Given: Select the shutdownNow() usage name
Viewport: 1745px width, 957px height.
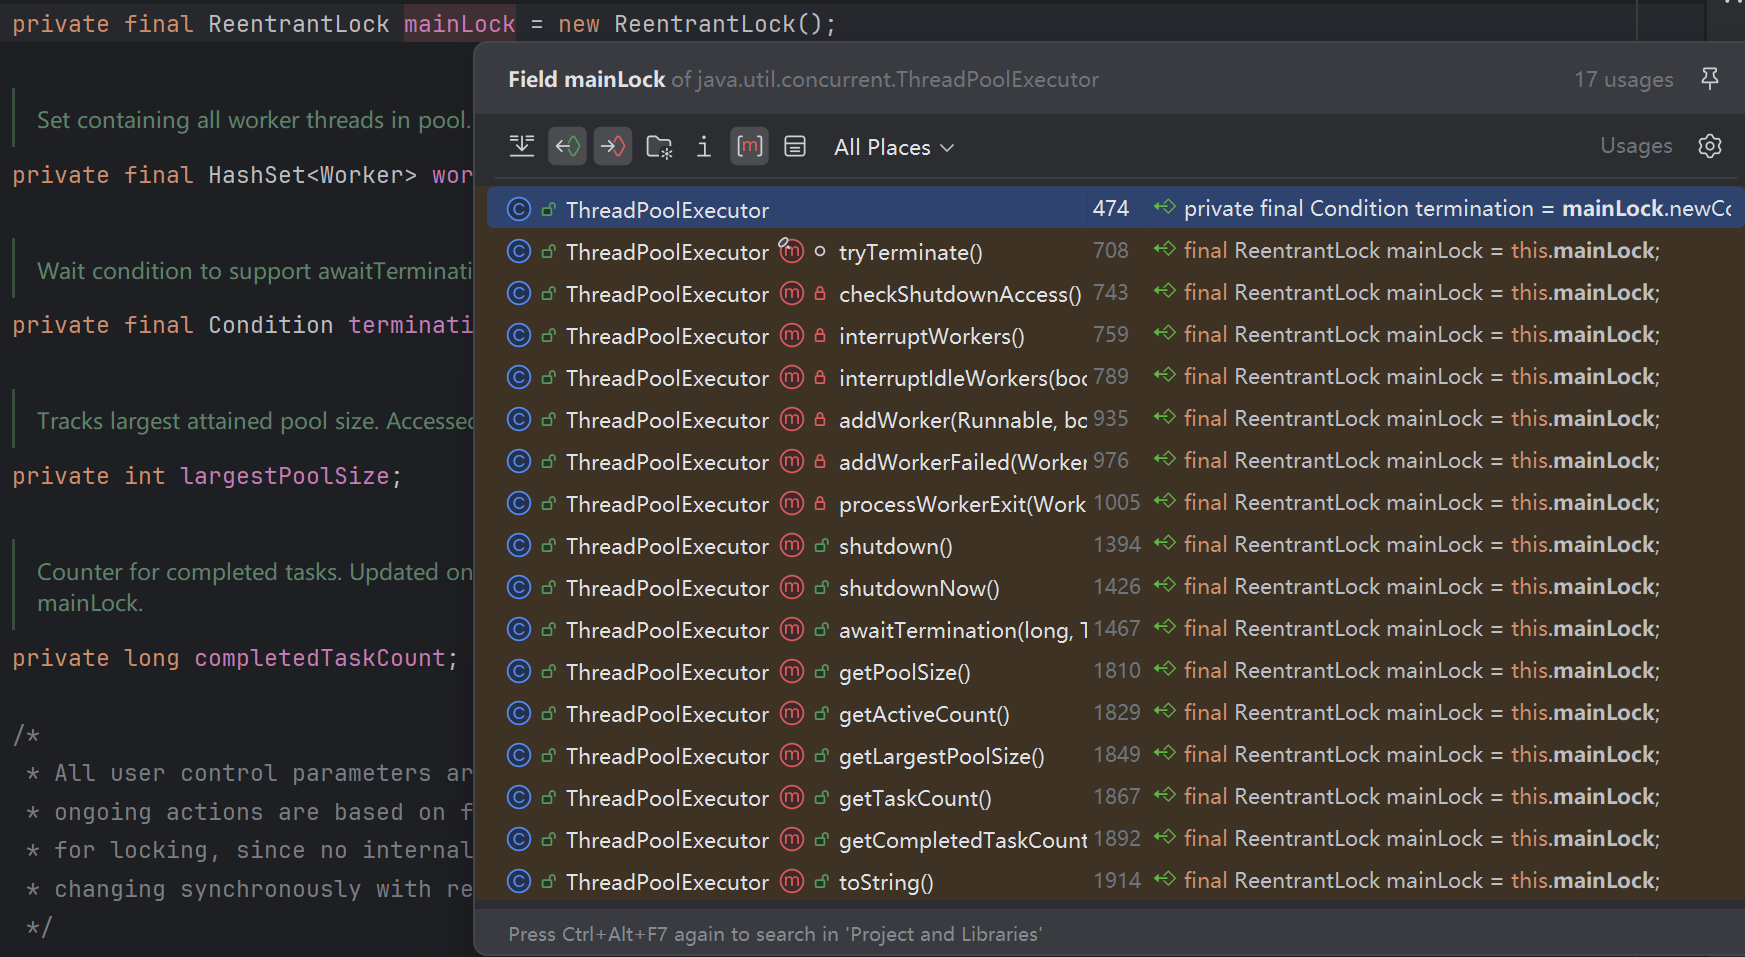Looking at the screenshot, I should click(919, 588).
